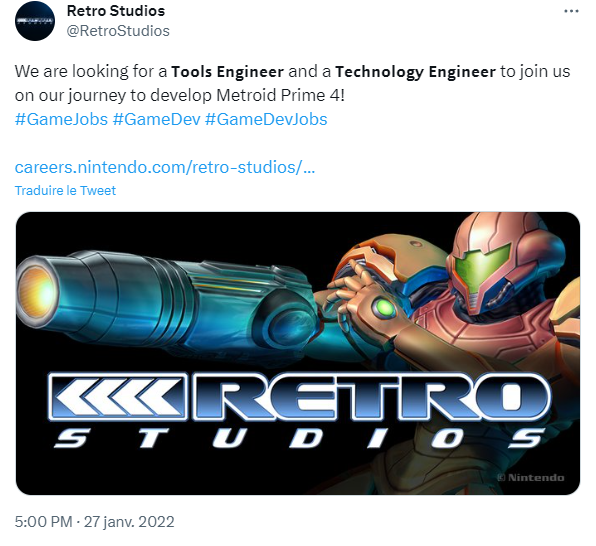Click the Retro chevron arrows logo in image
The width and height of the screenshot is (596, 546).
(118, 397)
